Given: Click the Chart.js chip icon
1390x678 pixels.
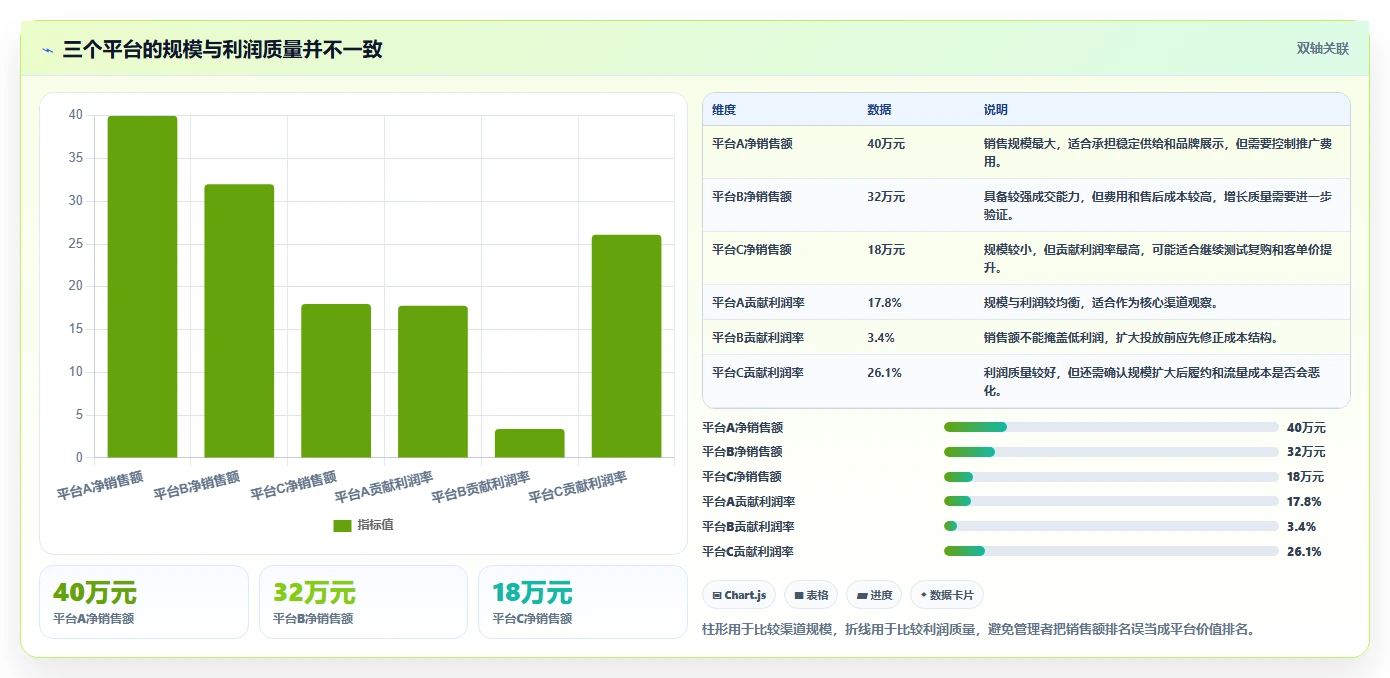Looking at the screenshot, I should (717, 595).
